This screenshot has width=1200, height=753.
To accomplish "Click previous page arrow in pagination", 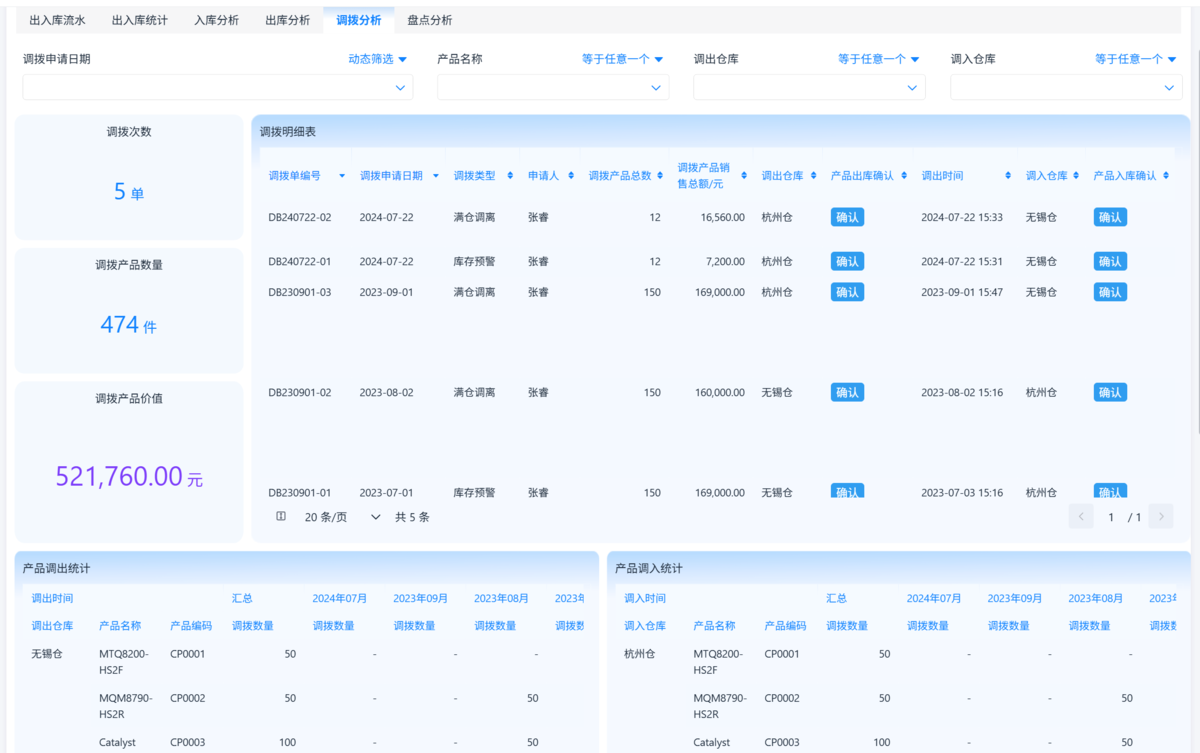I will 1081,517.
